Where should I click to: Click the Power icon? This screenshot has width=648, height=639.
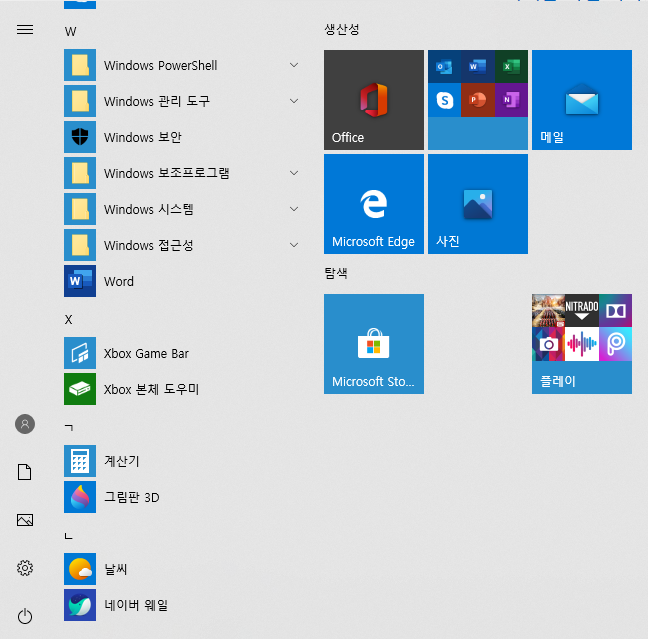[25, 616]
